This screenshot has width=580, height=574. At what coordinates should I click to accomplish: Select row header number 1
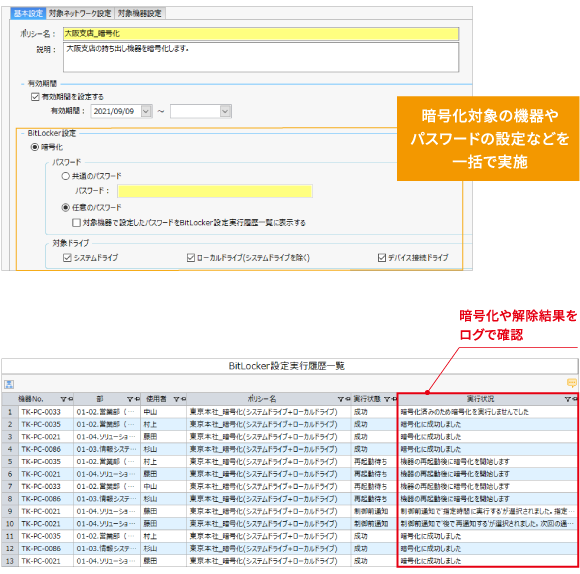[x=10, y=412]
